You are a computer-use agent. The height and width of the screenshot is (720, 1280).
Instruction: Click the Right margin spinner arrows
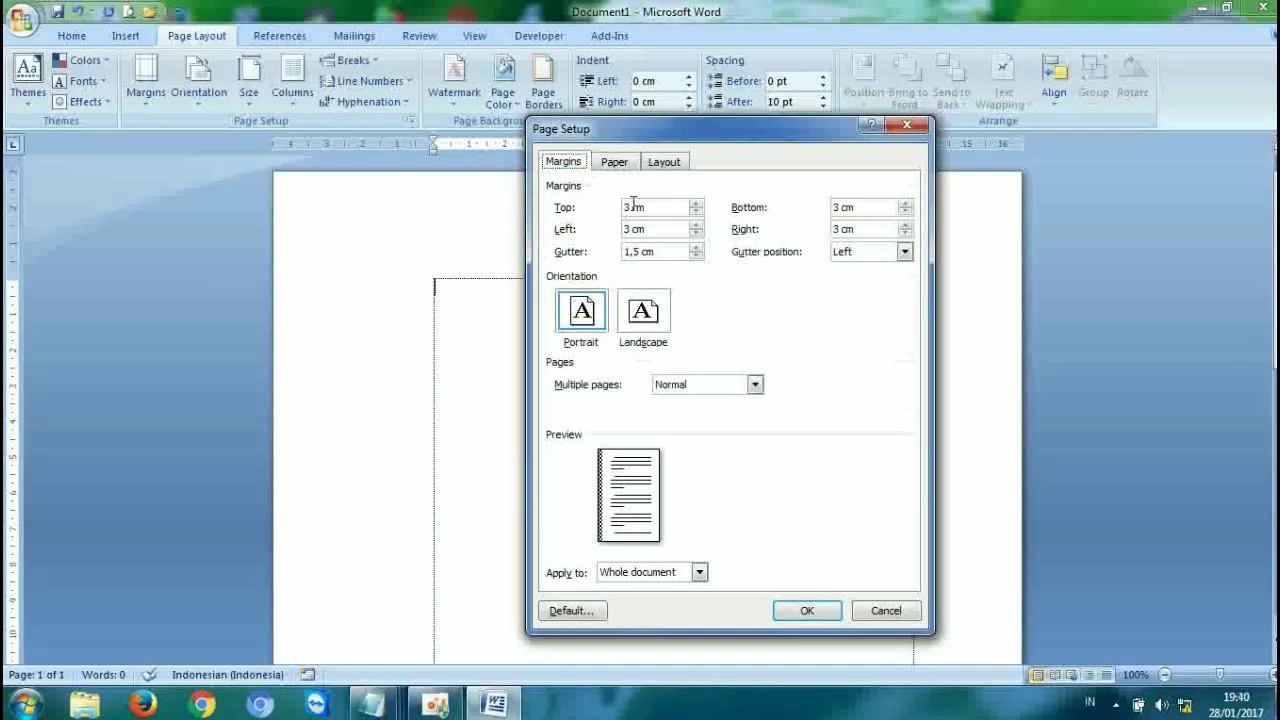[905, 229]
